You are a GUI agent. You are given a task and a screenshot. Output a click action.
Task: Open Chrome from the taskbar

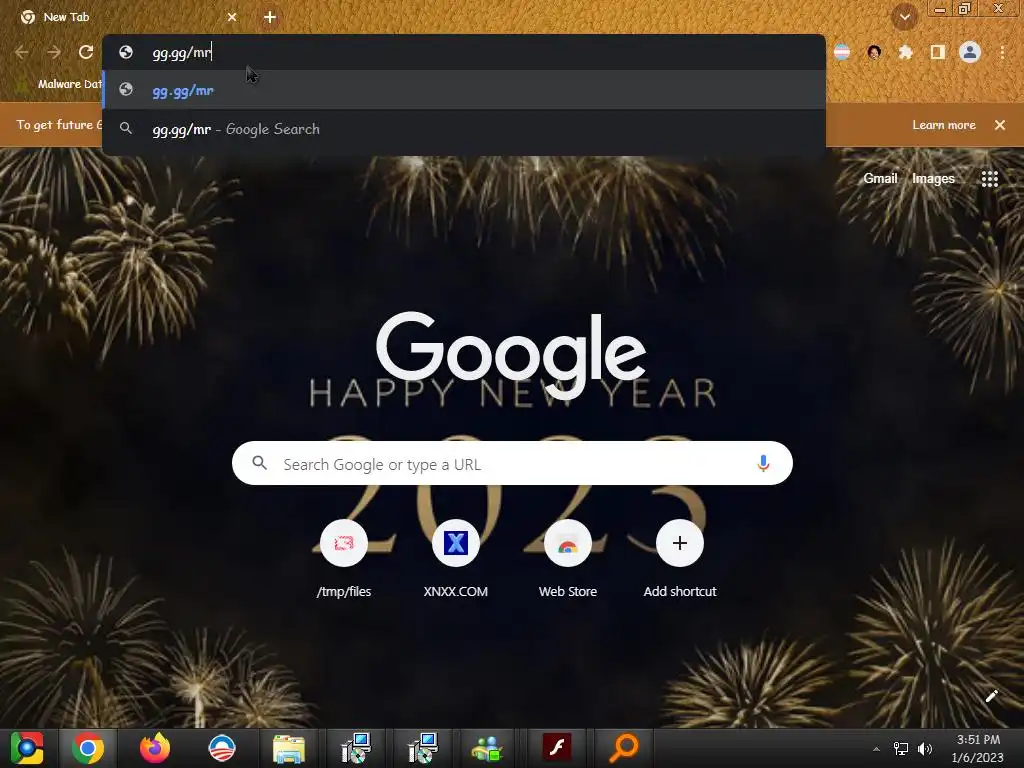[88, 748]
